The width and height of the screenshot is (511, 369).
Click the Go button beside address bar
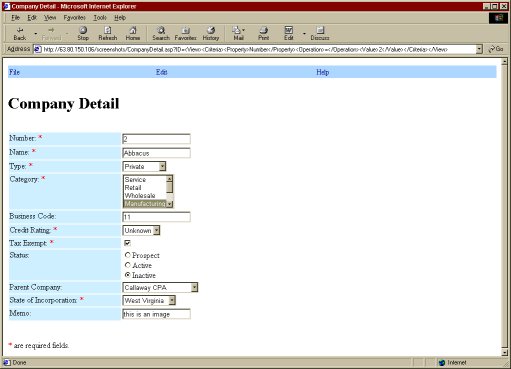tap(495, 49)
